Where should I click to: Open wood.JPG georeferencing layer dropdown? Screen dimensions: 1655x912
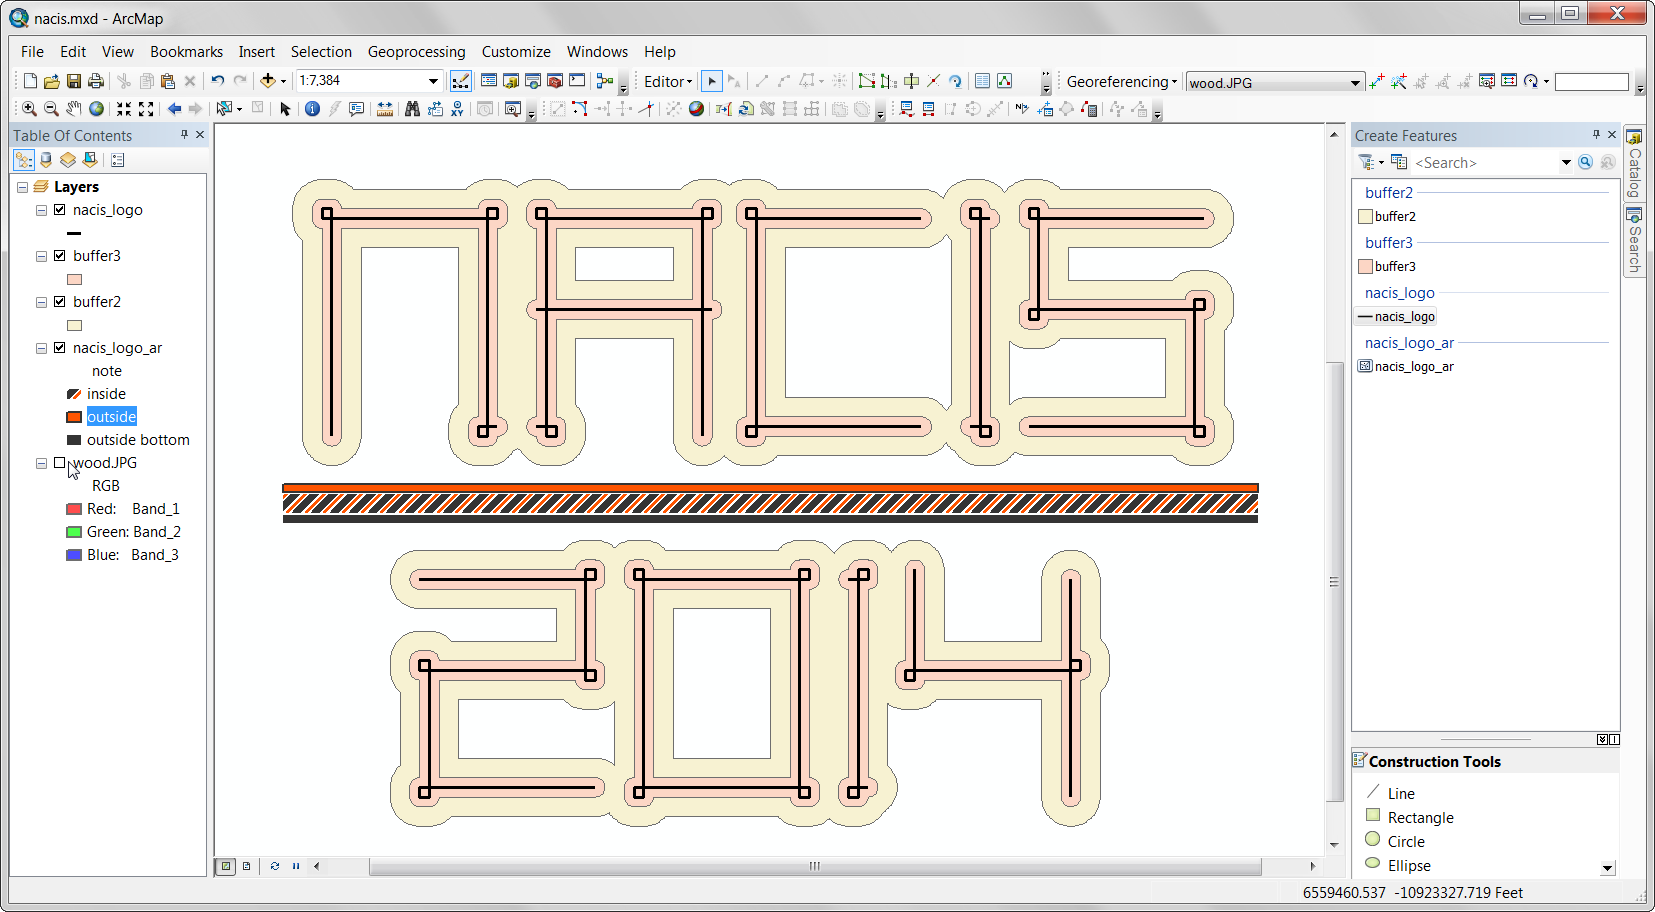pos(1355,82)
